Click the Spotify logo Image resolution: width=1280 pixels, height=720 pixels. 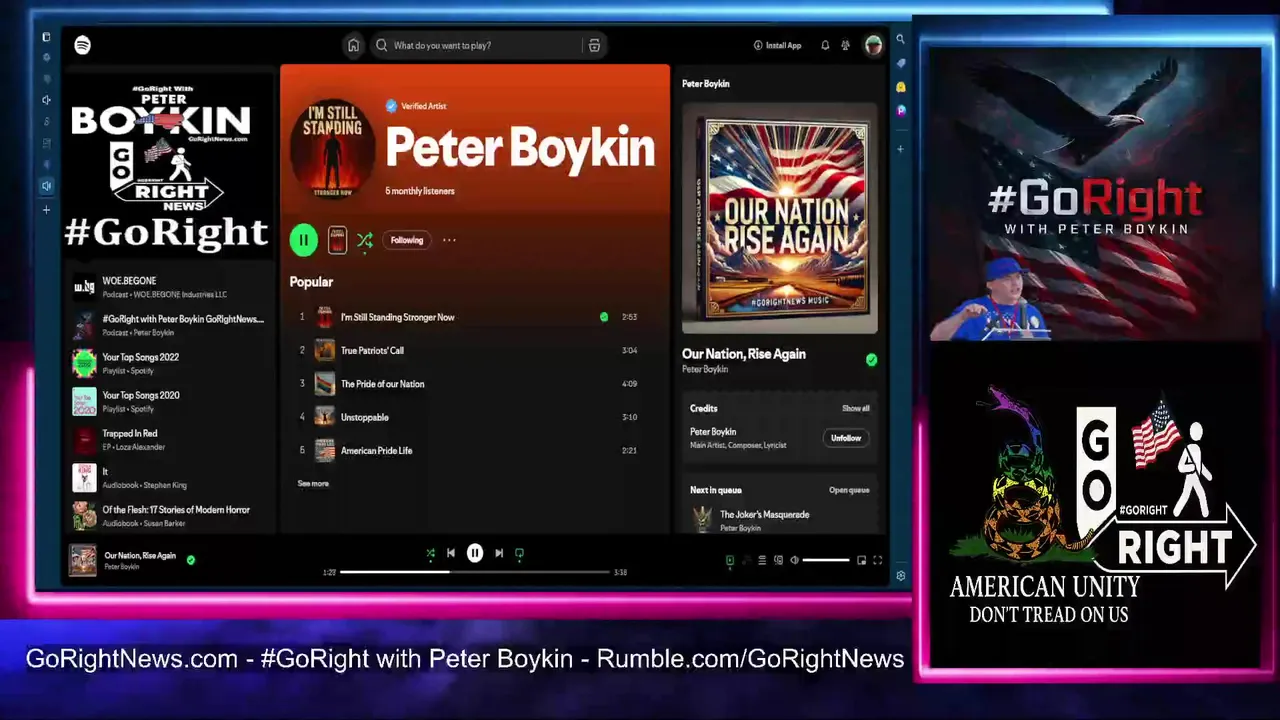click(82, 45)
